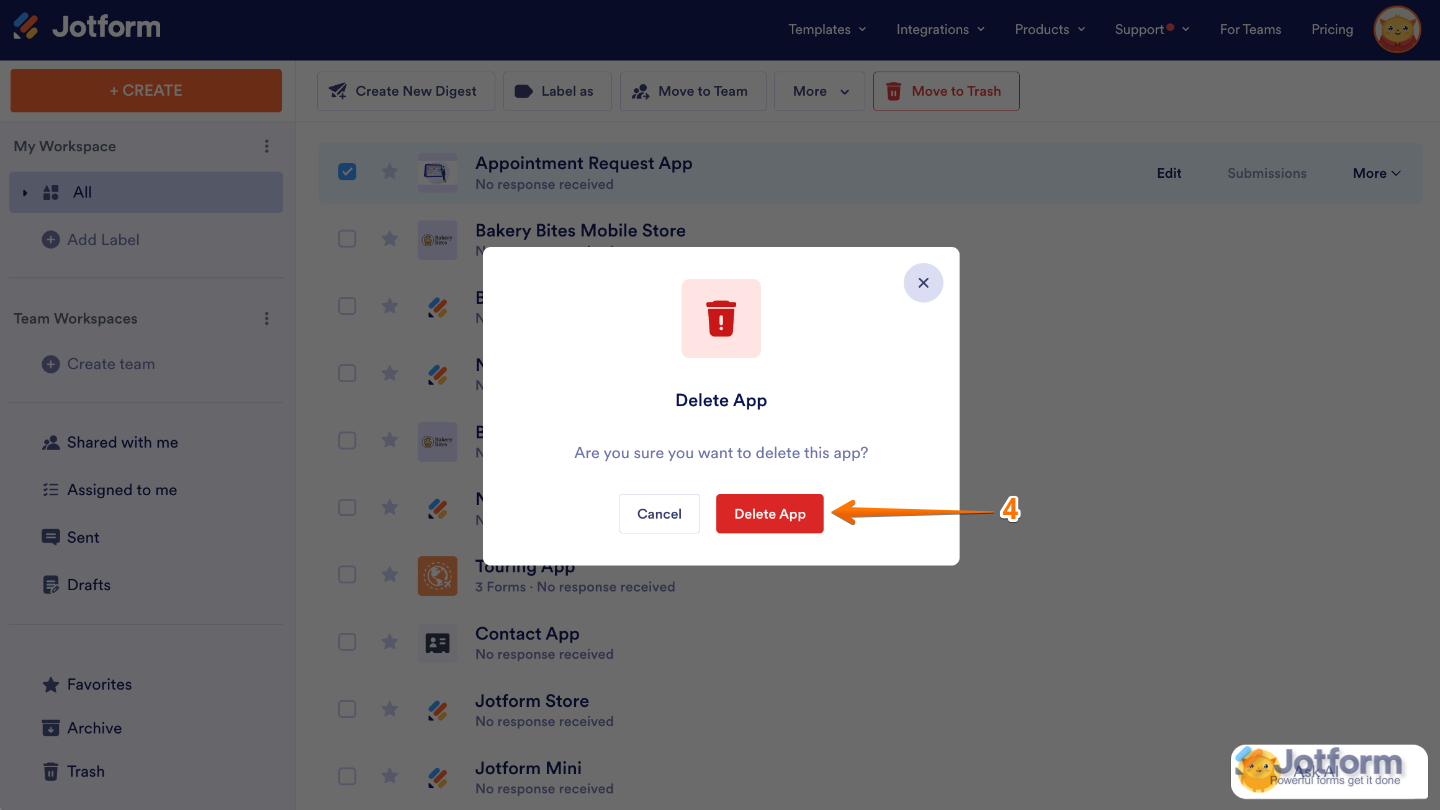Confirm with the red Delete App button
The width and height of the screenshot is (1440, 810).
(x=769, y=514)
